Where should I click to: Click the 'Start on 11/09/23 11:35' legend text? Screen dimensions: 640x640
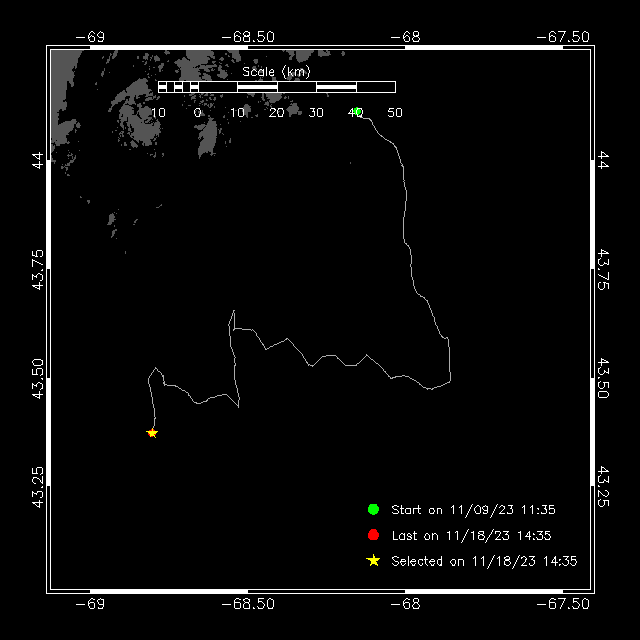(x=473, y=510)
